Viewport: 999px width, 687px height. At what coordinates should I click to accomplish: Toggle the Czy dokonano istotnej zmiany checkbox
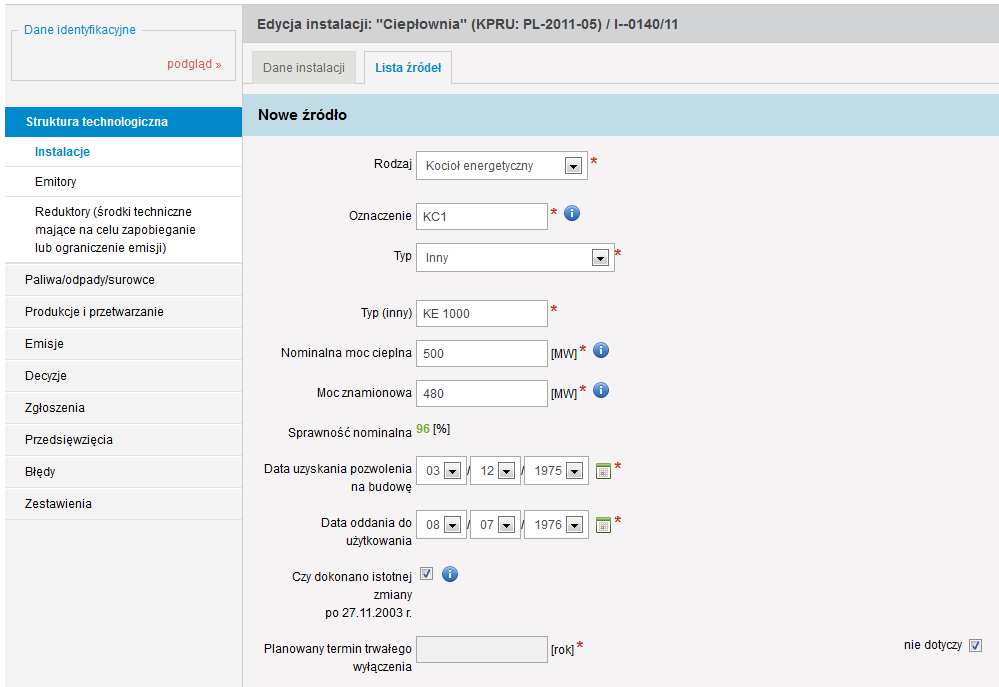point(426,574)
